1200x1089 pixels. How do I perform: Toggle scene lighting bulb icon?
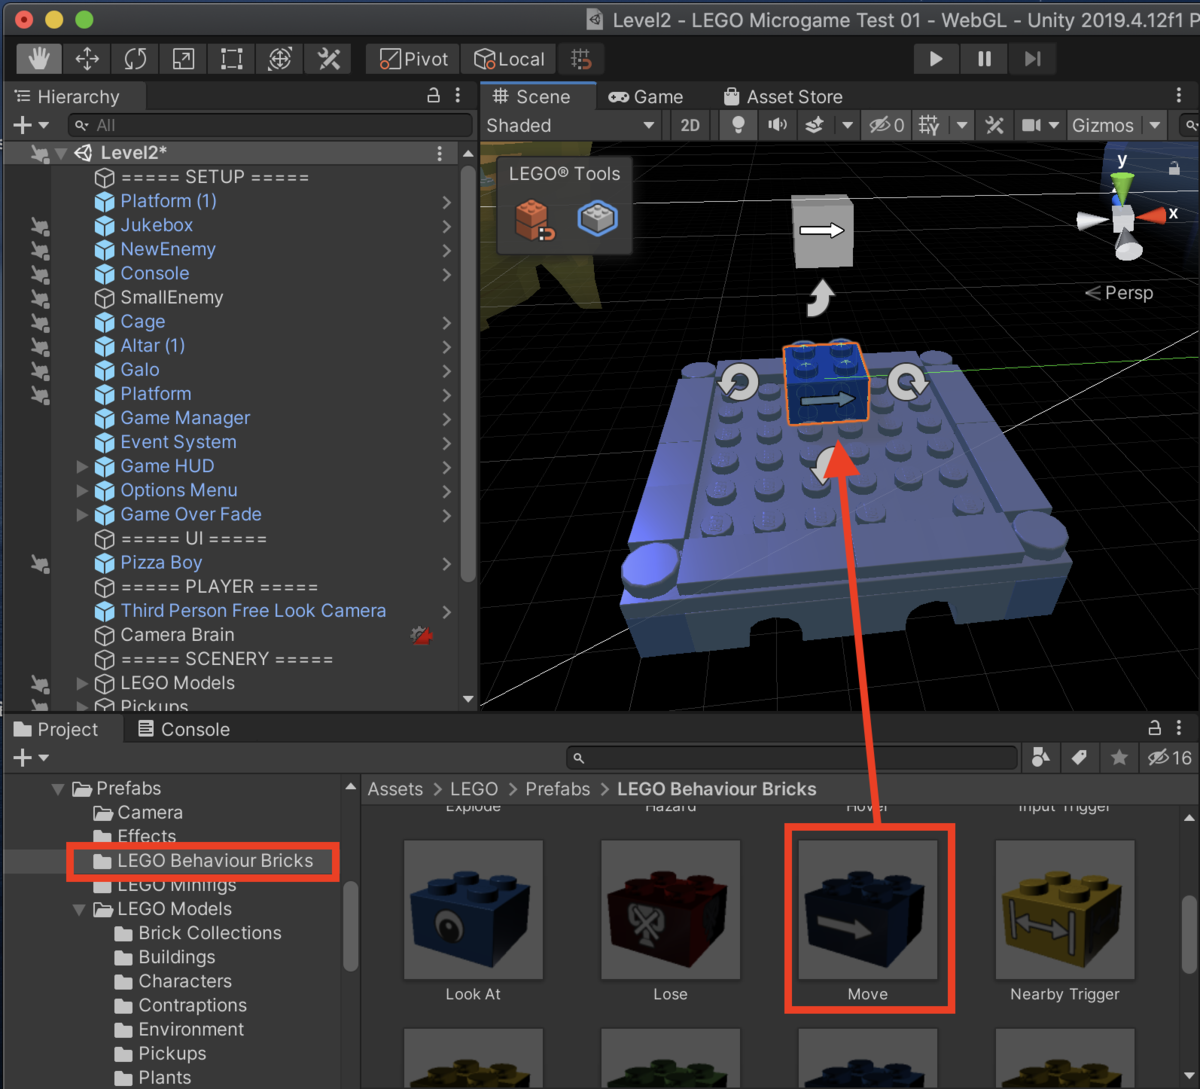pos(738,125)
